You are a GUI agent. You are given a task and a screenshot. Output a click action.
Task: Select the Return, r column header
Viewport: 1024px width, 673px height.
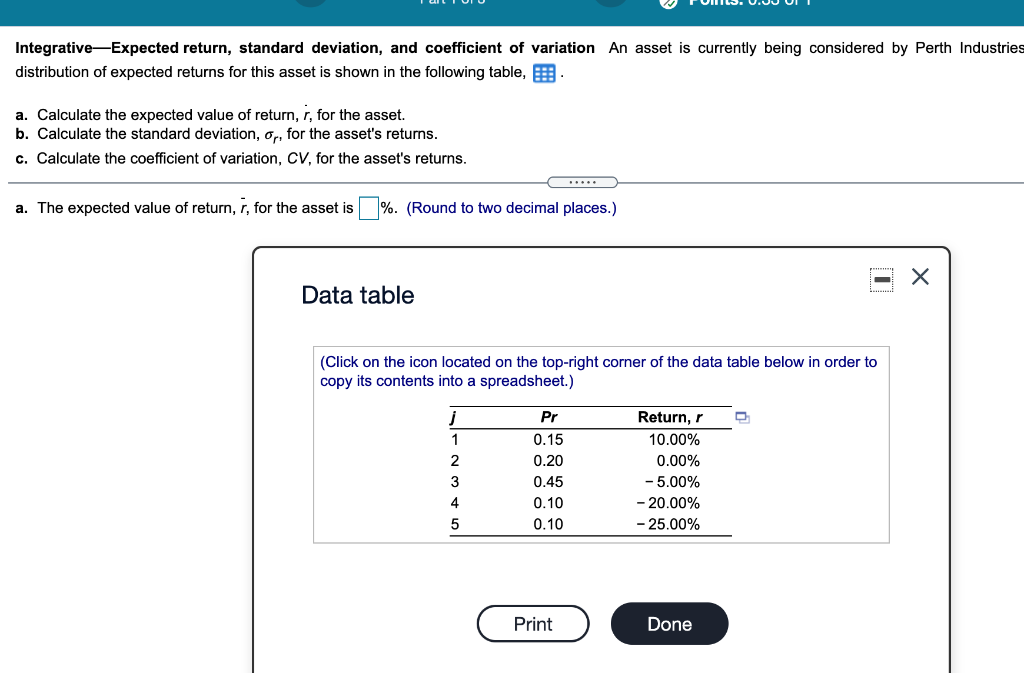point(669,417)
